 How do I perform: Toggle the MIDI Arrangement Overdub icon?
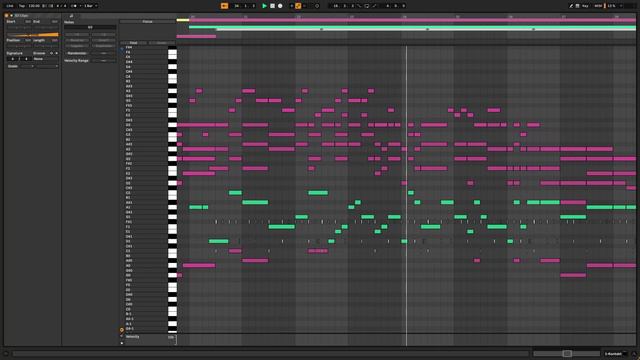(x=291, y=6)
